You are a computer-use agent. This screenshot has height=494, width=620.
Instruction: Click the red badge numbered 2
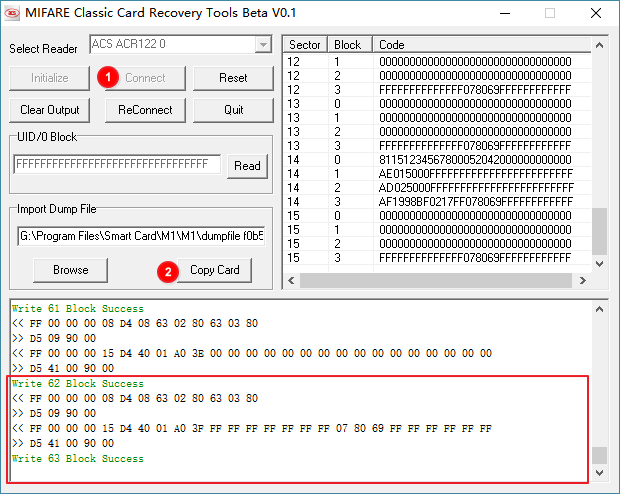[x=169, y=271]
